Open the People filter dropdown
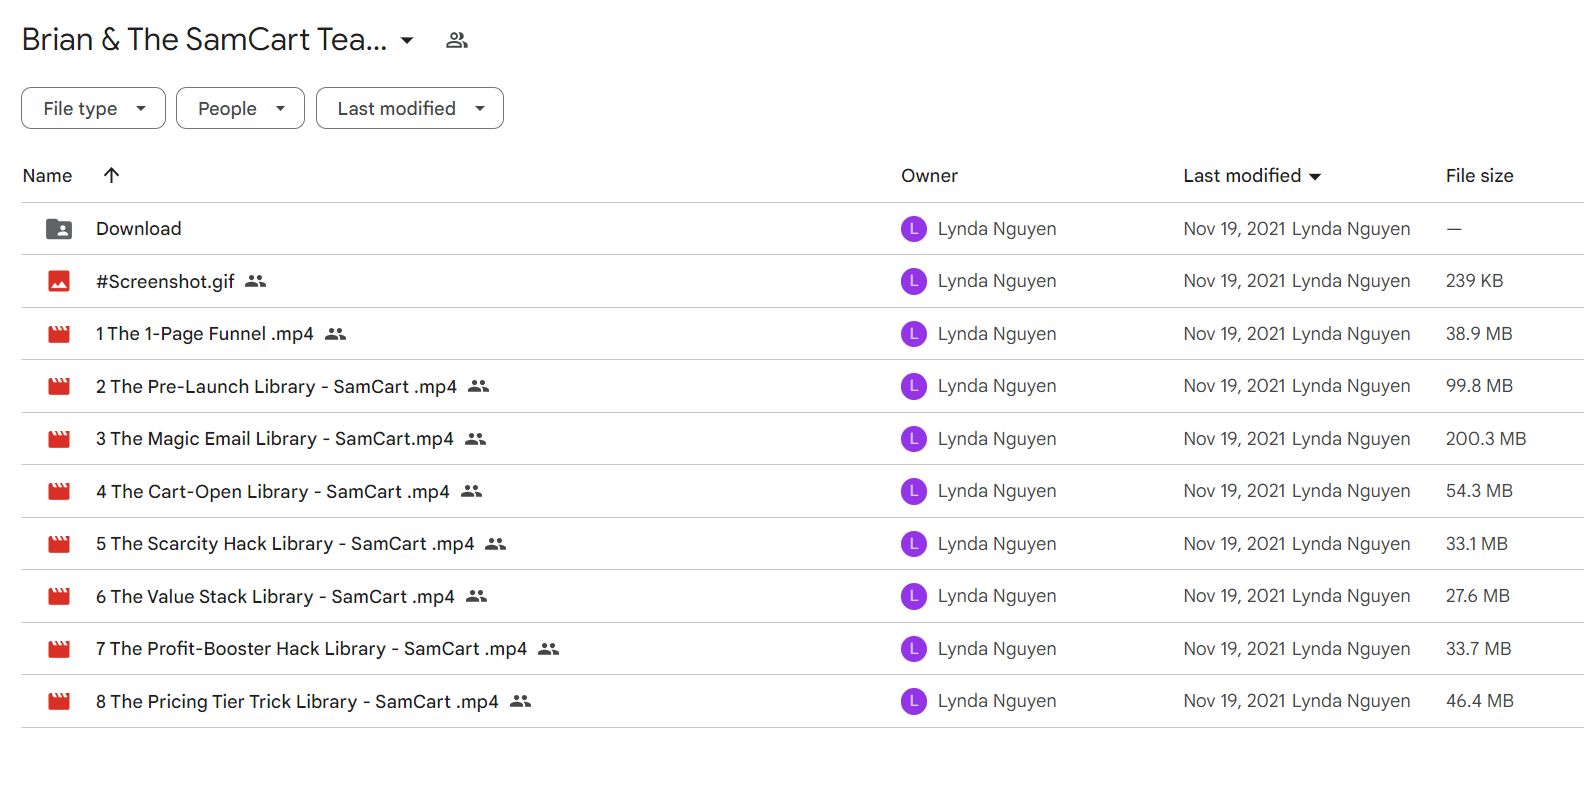This screenshot has height=787, width=1584. click(x=240, y=108)
